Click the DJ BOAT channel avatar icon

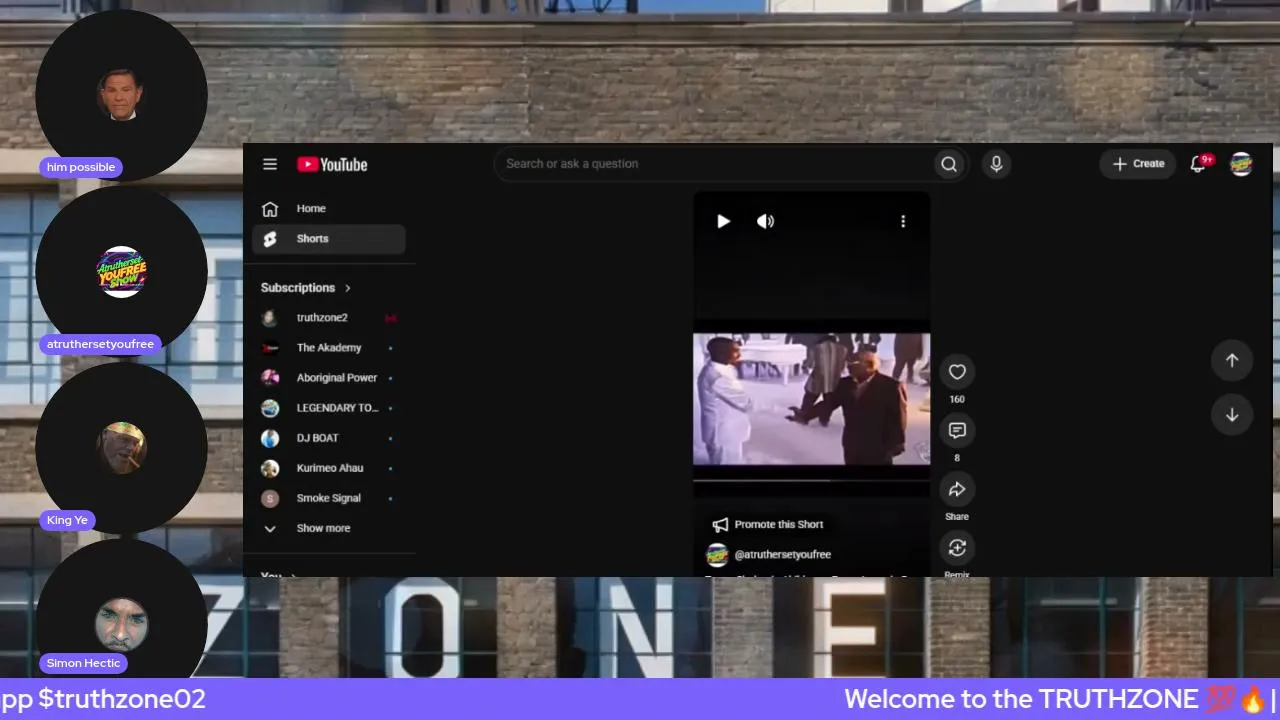point(270,438)
